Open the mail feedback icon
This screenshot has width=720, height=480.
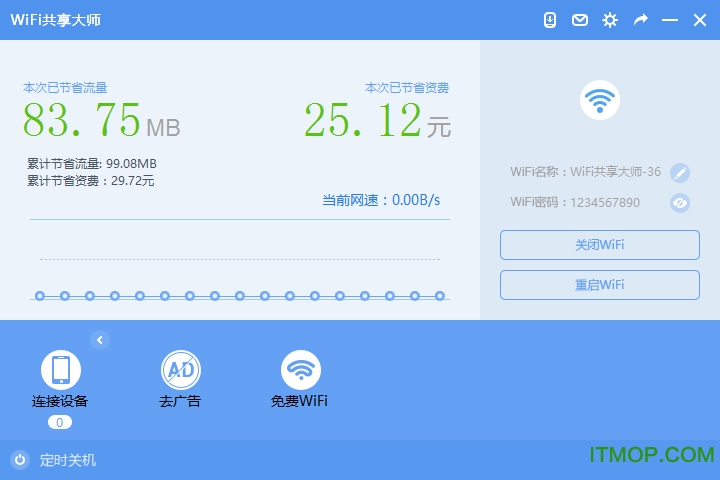tap(579, 20)
